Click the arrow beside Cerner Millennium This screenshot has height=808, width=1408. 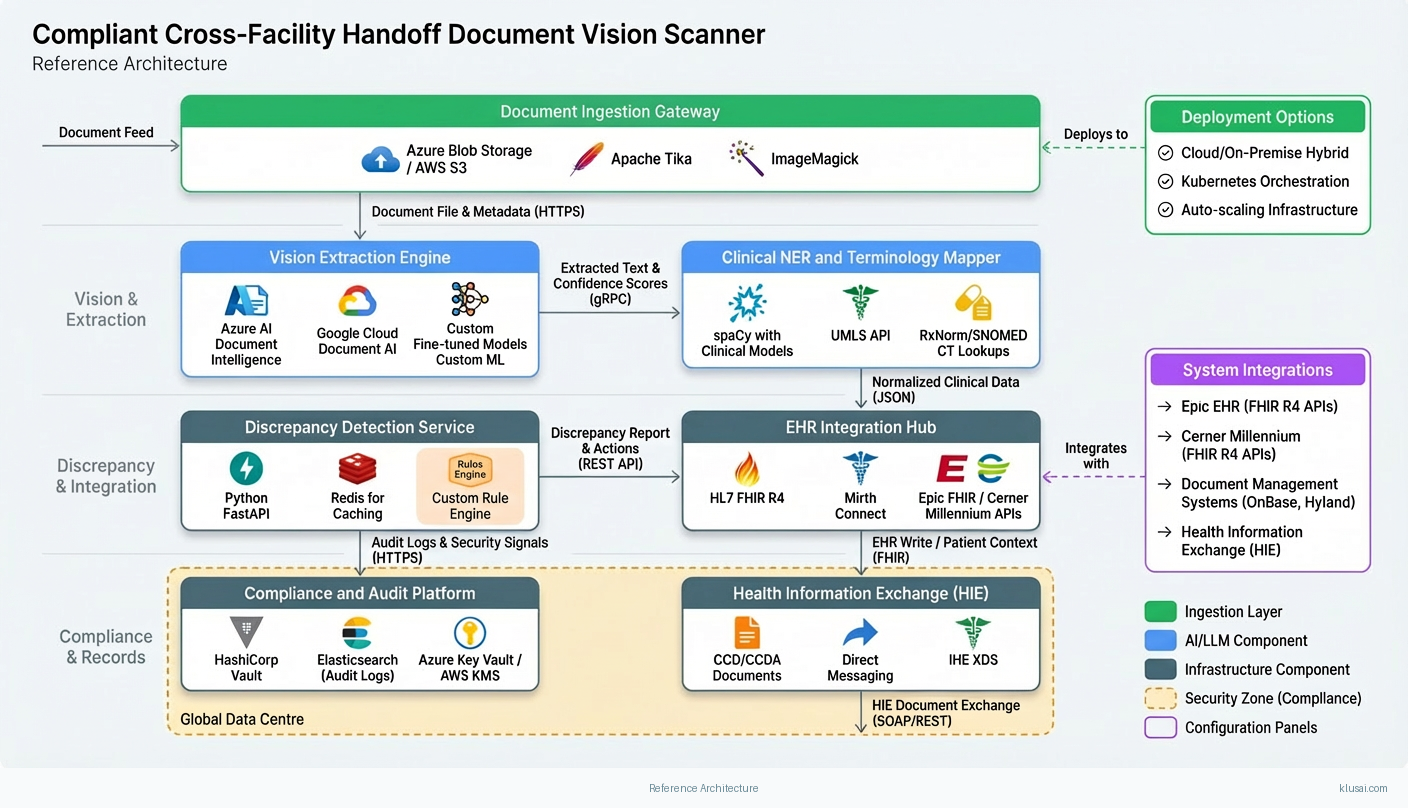(x=1164, y=437)
